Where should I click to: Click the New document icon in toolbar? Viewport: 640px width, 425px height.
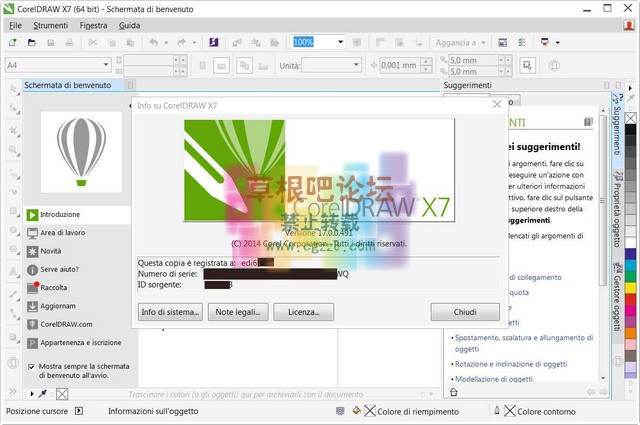(13, 42)
